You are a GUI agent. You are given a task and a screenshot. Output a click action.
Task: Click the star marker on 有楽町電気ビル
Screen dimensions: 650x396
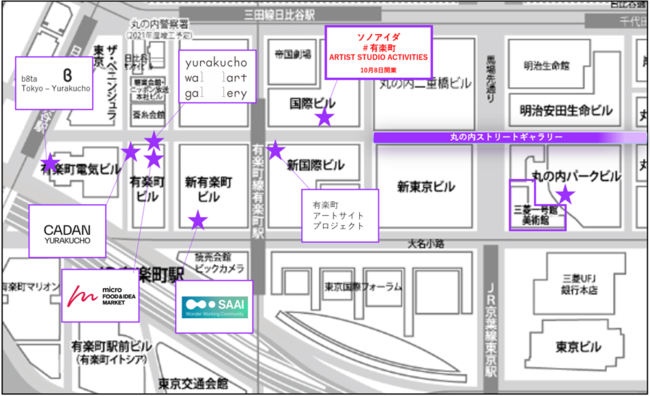50,163
